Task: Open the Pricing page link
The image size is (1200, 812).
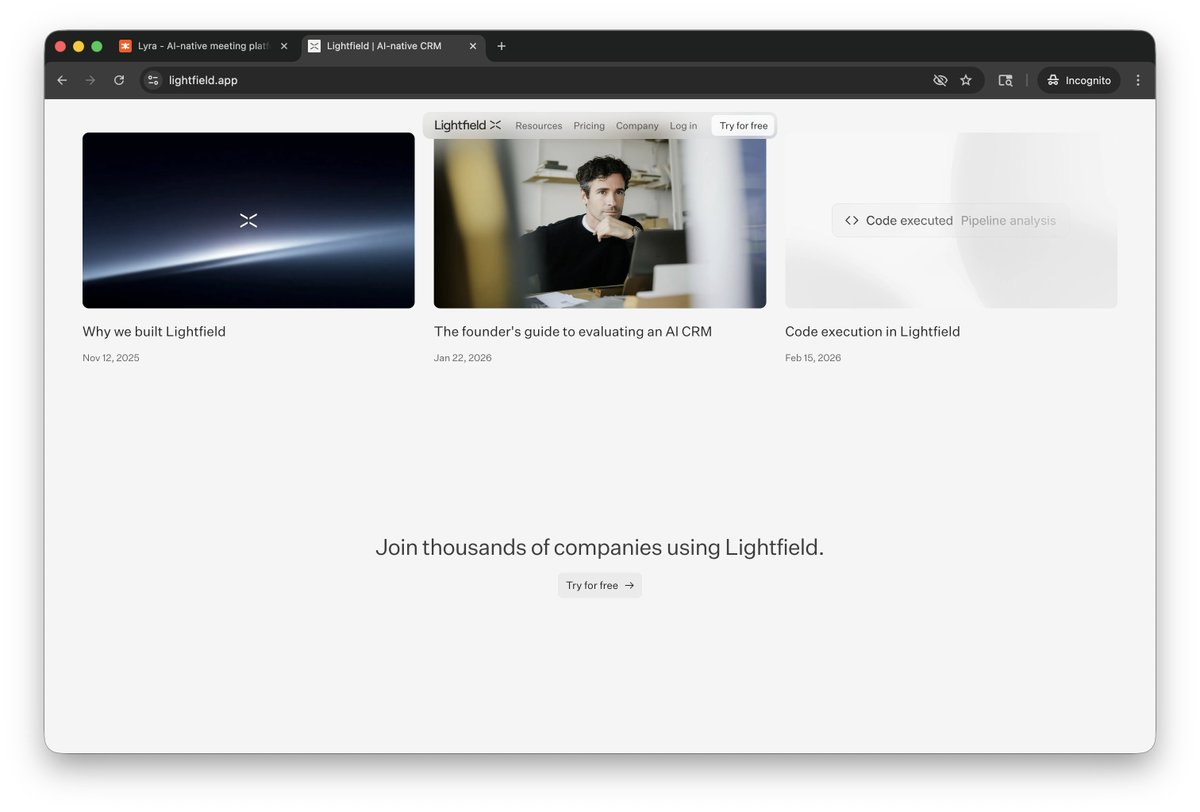Action: tap(589, 126)
